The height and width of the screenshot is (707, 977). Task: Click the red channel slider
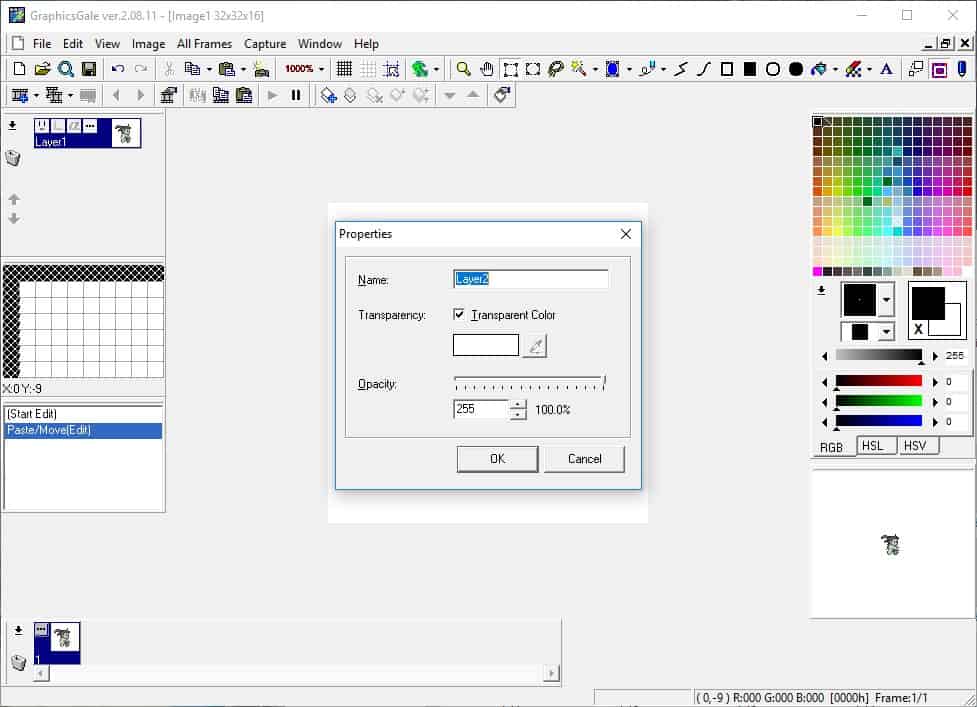(x=879, y=381)
